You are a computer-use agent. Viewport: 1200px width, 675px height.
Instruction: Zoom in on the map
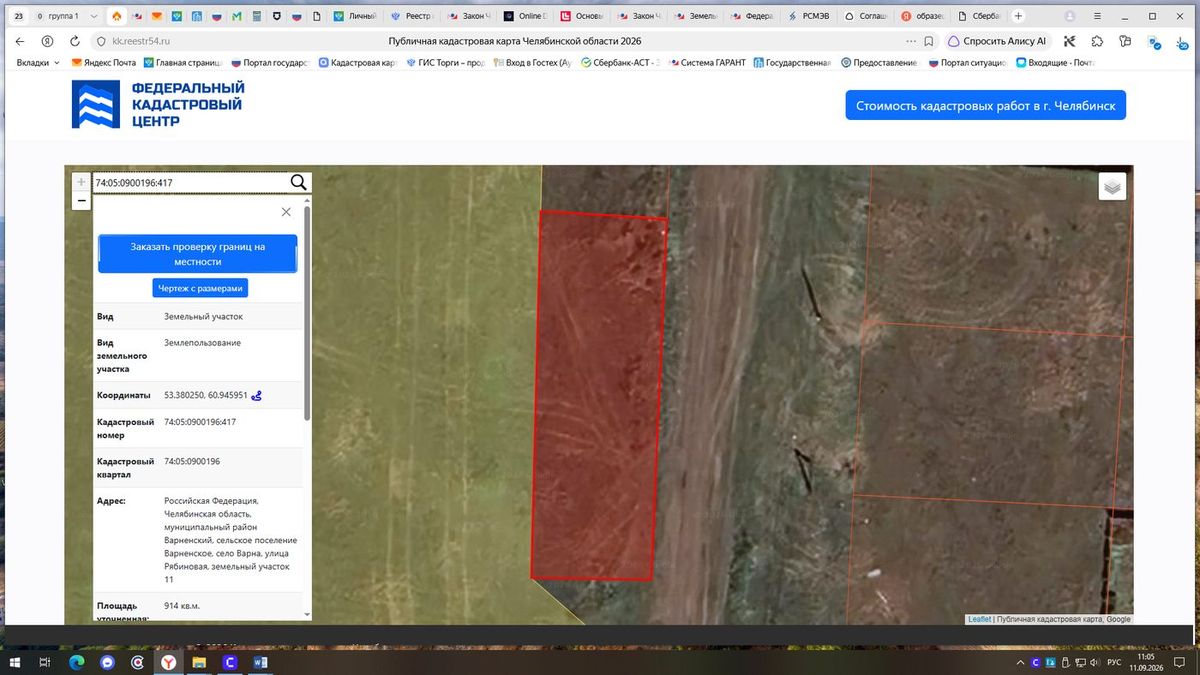(81, 182)
